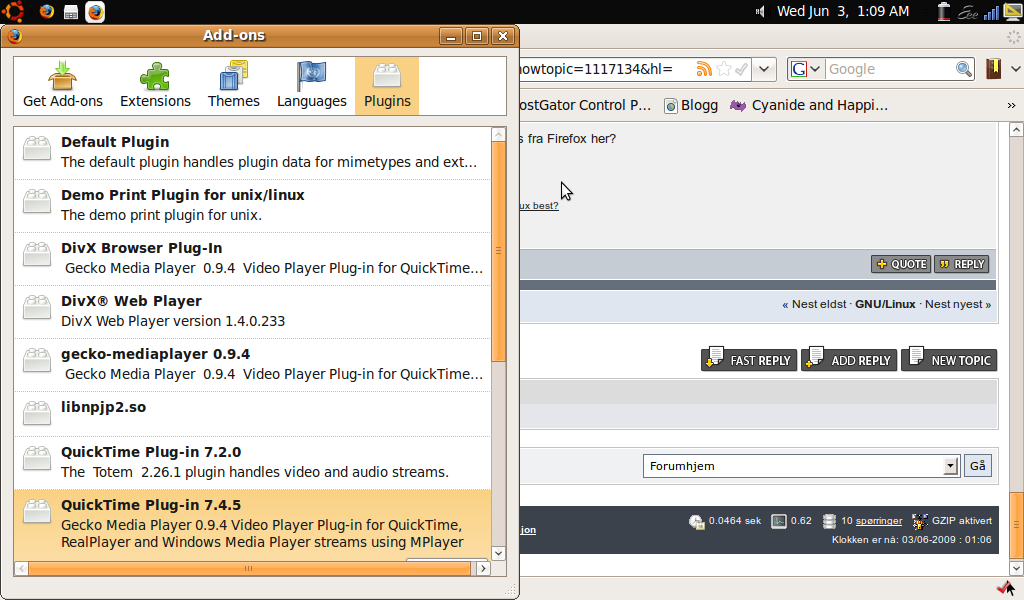Click the NEW TOPIC button
The width and height of the screenshot is (1024, 600).
pyautogui.click(x=949, y=359)
